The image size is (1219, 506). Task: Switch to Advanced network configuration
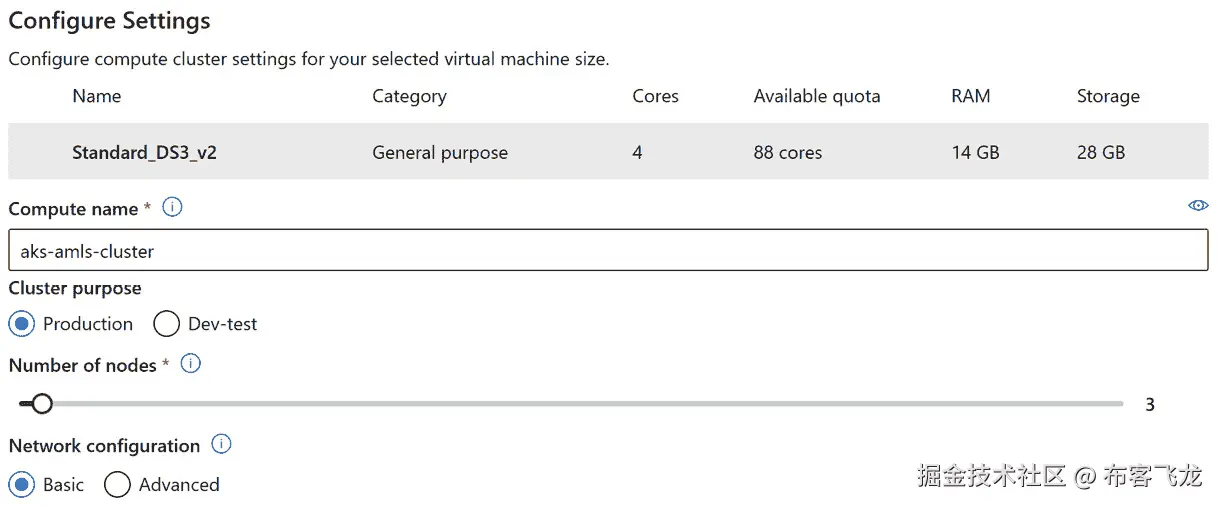click(x=117, y=485)
